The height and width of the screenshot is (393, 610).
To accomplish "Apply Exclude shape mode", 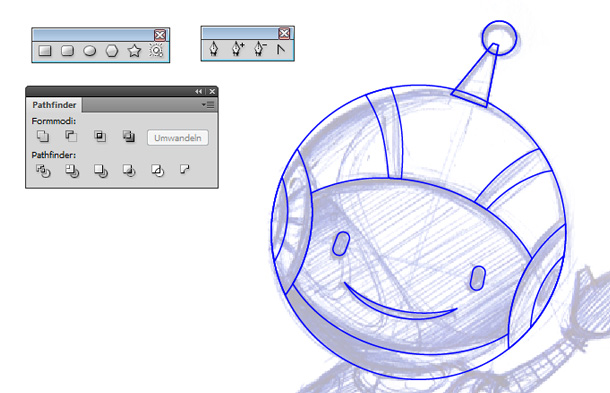I will [129, 136].
